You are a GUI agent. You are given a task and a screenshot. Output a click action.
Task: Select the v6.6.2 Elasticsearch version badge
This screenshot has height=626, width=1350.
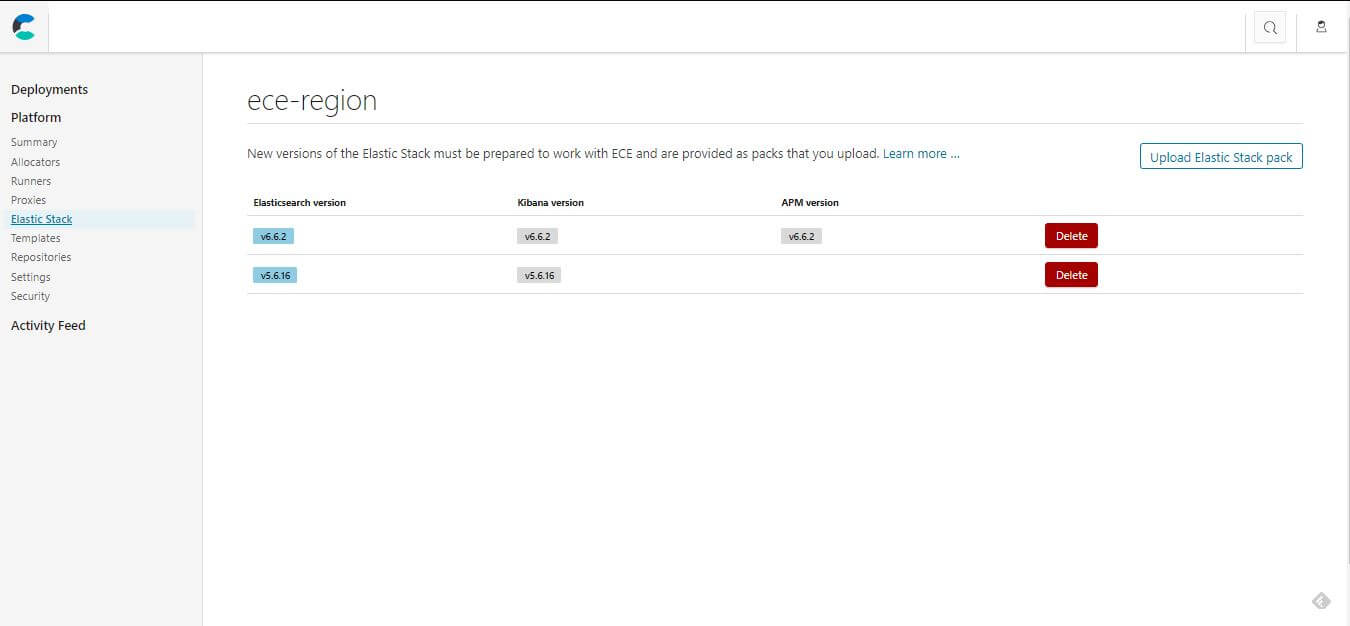coord(272,236)
